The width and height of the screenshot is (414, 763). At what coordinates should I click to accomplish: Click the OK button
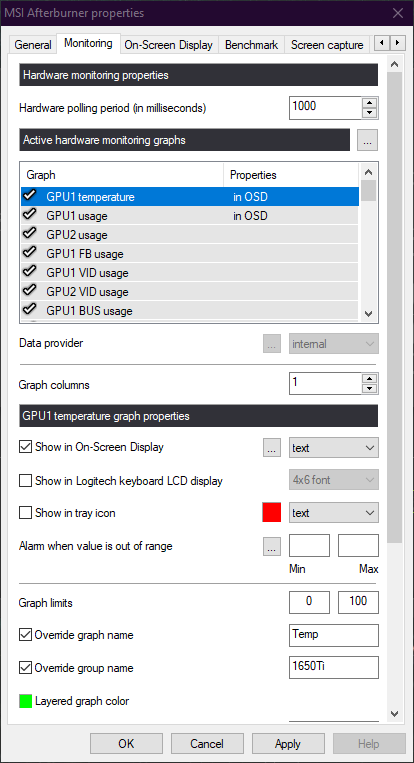coord(126,744)
